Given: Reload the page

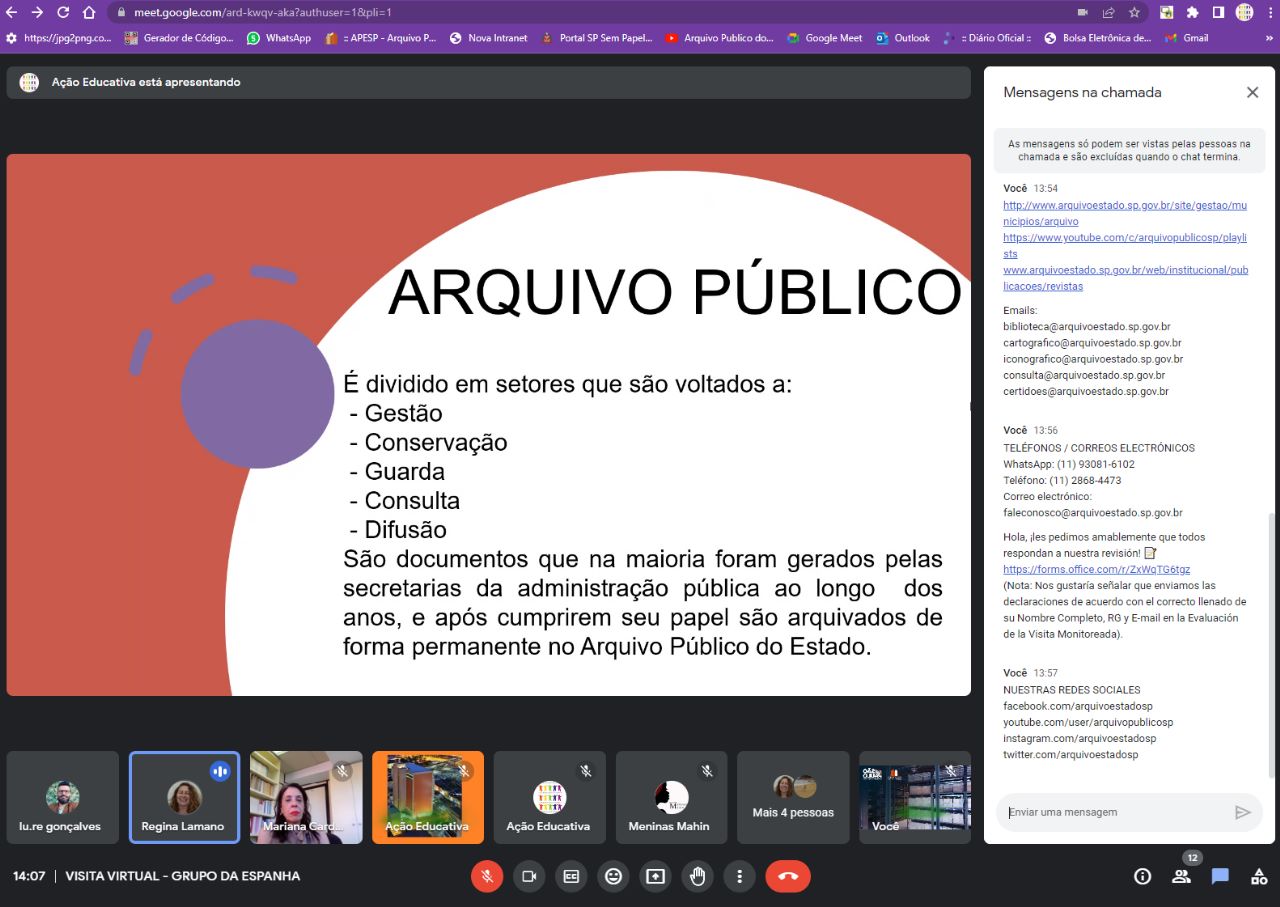Looking at the screenshot, I should coord(63,13).
